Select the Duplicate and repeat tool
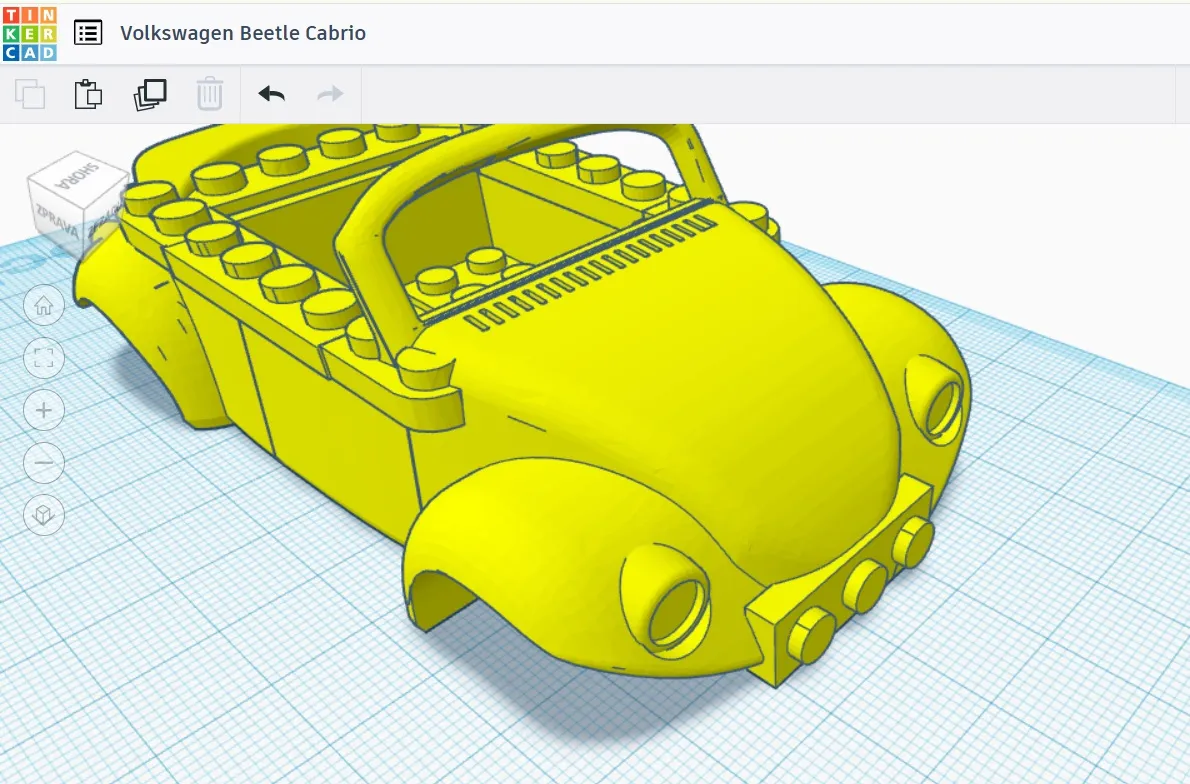This screenshot has width=1190, height=784. 150,93
